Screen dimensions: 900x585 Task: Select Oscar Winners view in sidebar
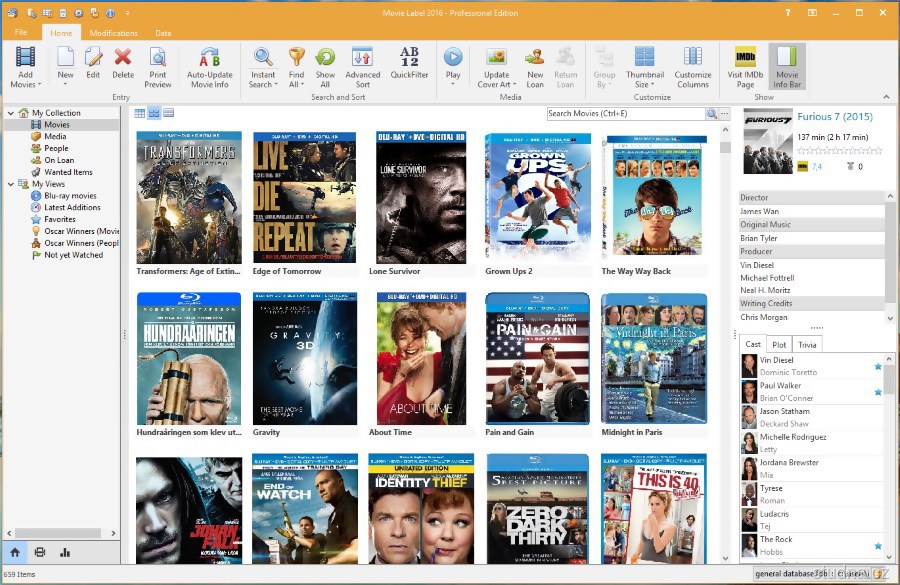coord(80,231)
